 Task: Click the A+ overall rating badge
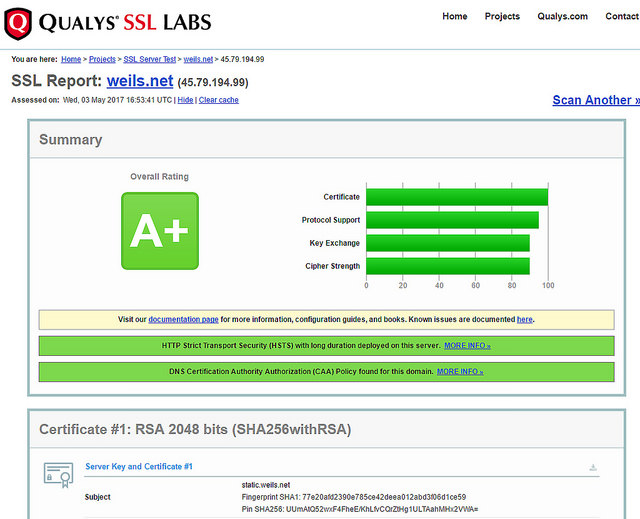(x=160, y=231)
